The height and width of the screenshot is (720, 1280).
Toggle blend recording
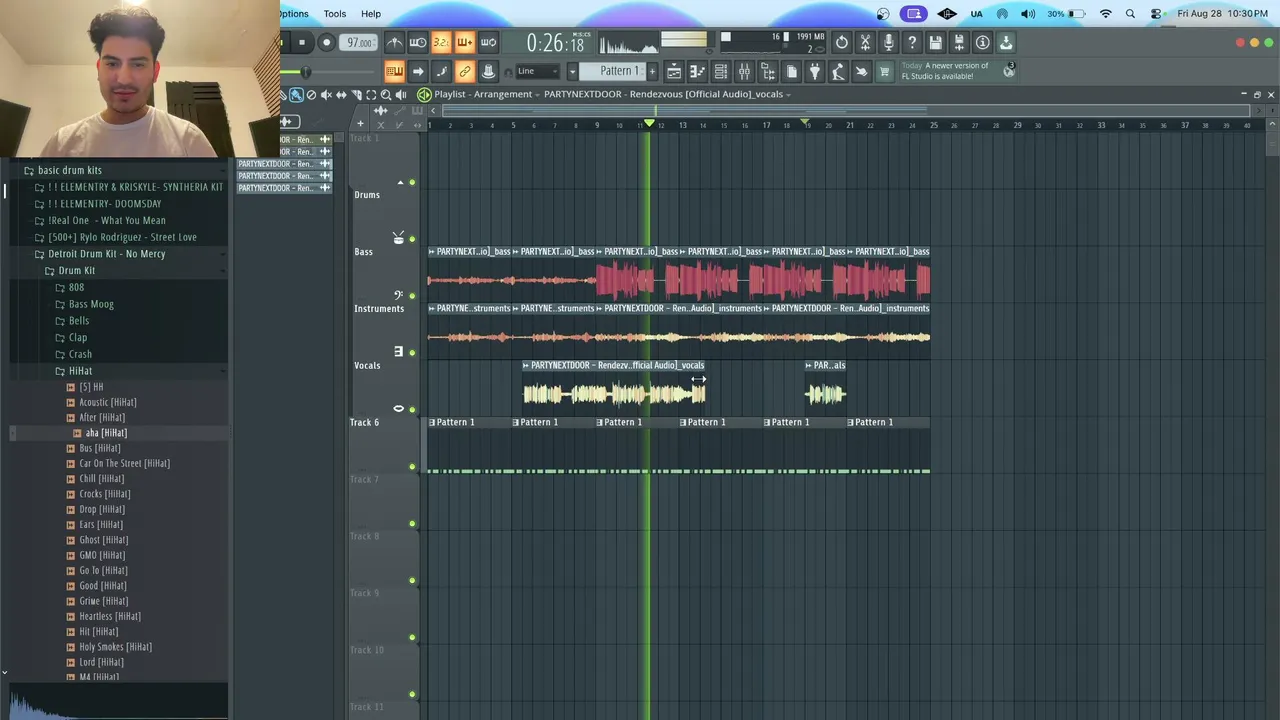465,42
